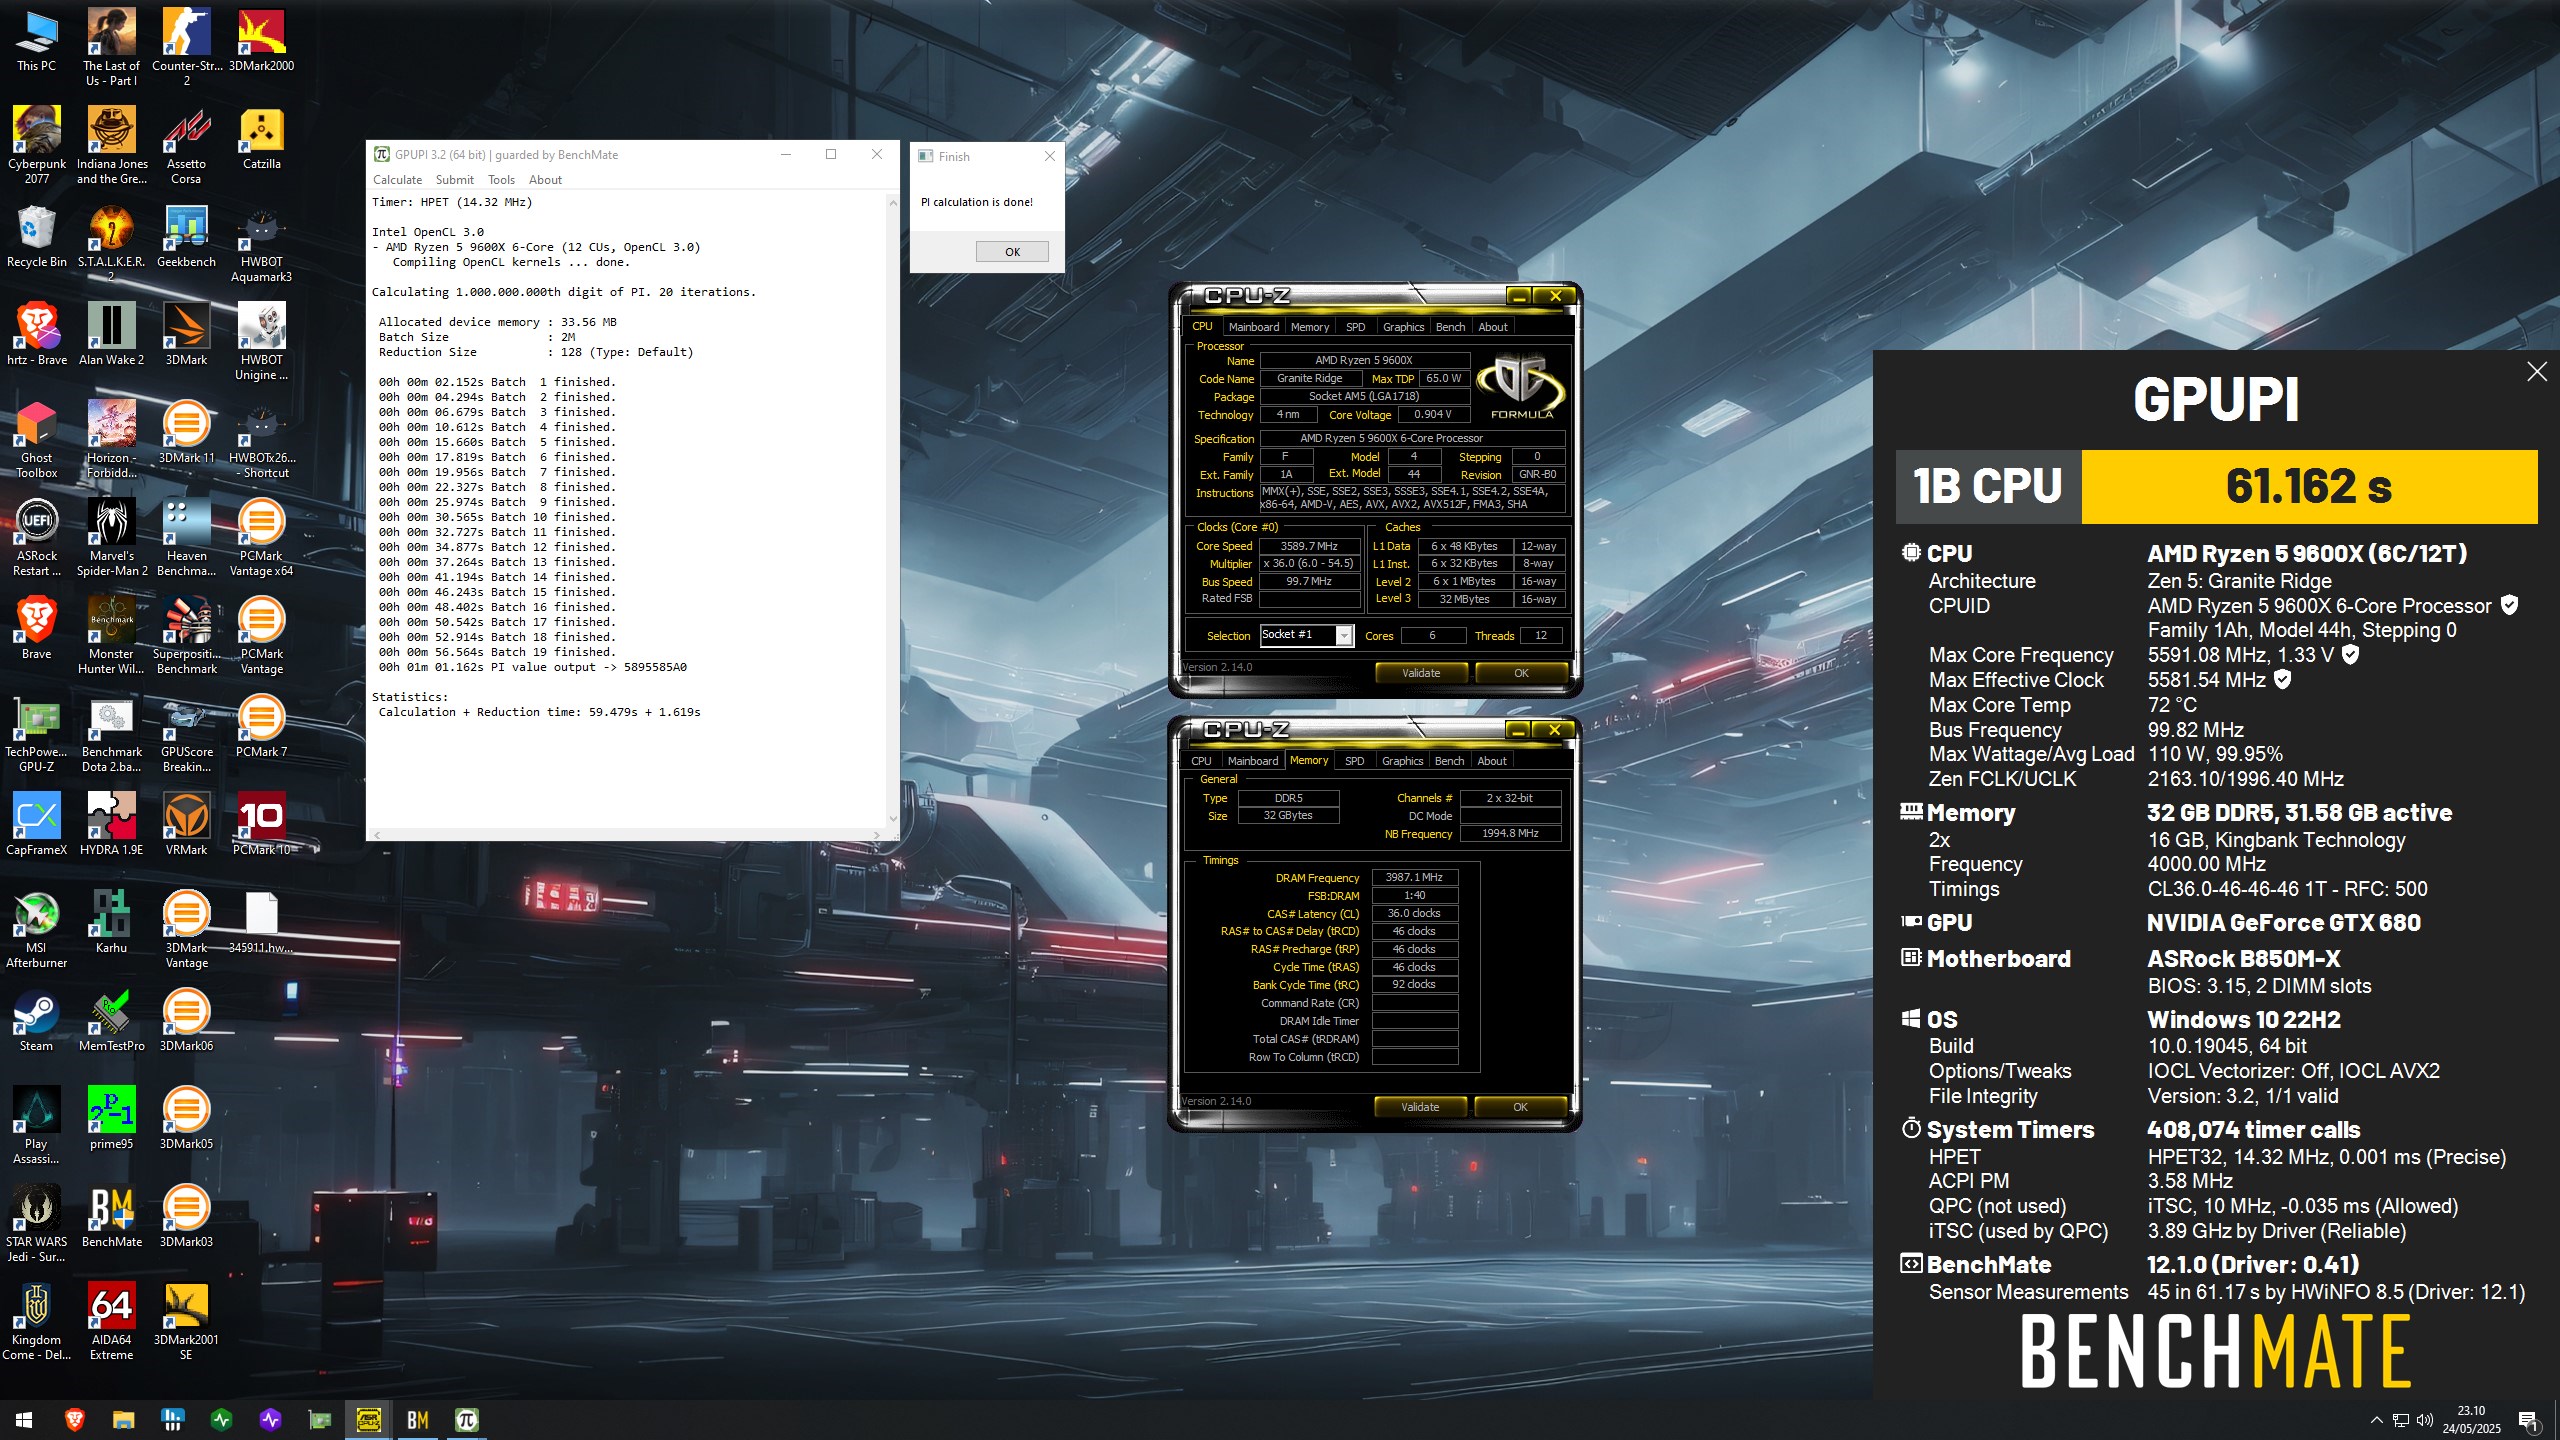This screenshot has width=2560, height=1440.
Task: Select the Steam desktop icon
Action: pyautogui.click(x=37, y=1021)
